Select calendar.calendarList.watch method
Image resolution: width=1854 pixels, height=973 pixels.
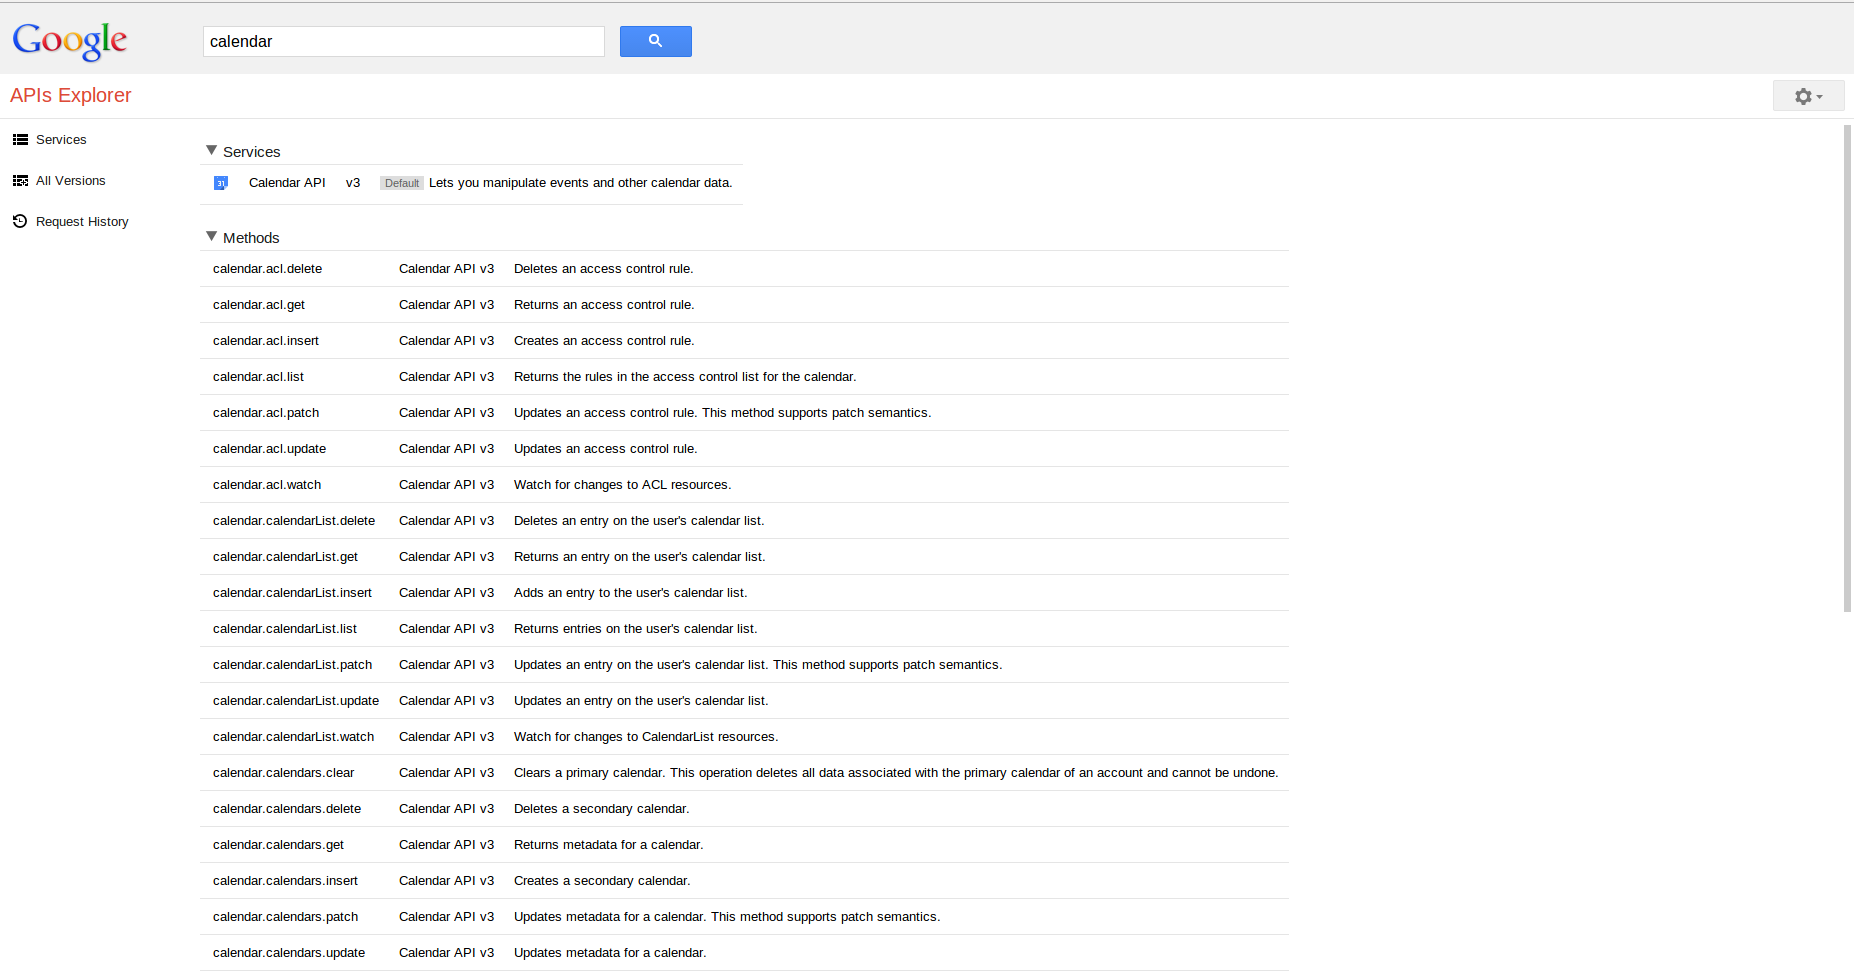coord(293,737)
